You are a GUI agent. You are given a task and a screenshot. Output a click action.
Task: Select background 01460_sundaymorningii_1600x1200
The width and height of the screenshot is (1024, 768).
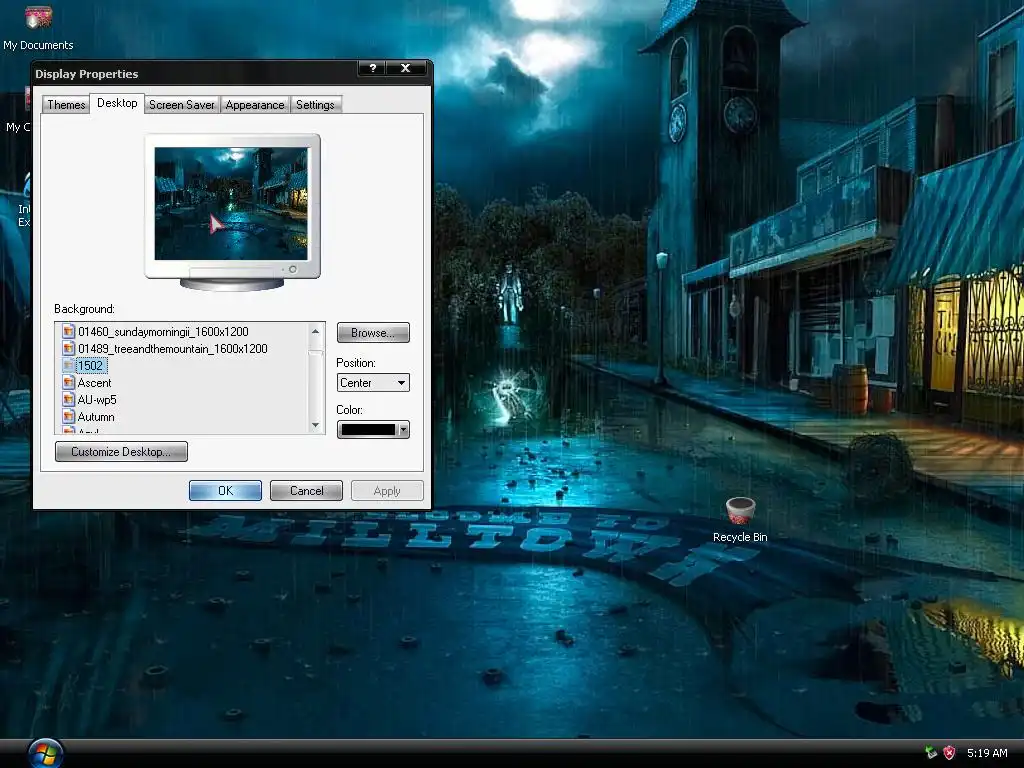(x=163, y=332)
